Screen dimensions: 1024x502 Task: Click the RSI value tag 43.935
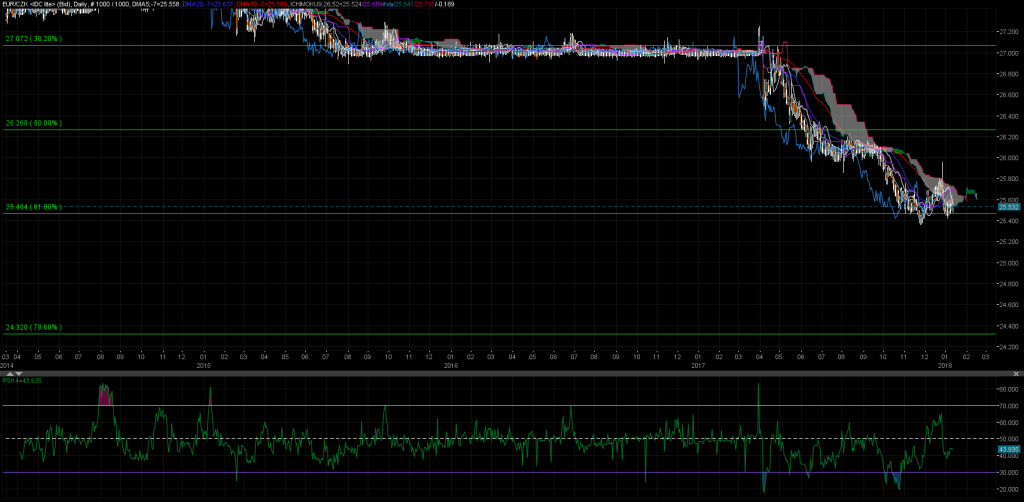[1007, 451]
